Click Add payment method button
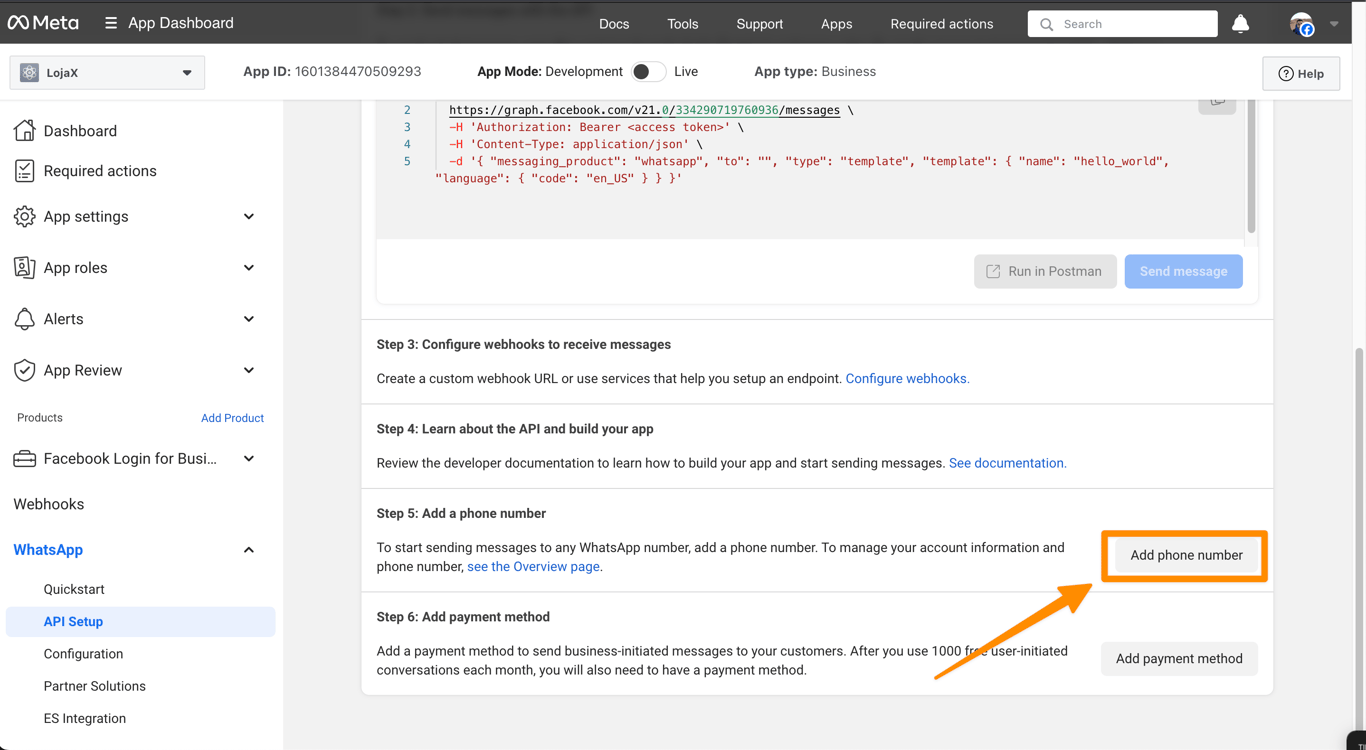This screenshot has width=1366, height=750. [1179, 659]
